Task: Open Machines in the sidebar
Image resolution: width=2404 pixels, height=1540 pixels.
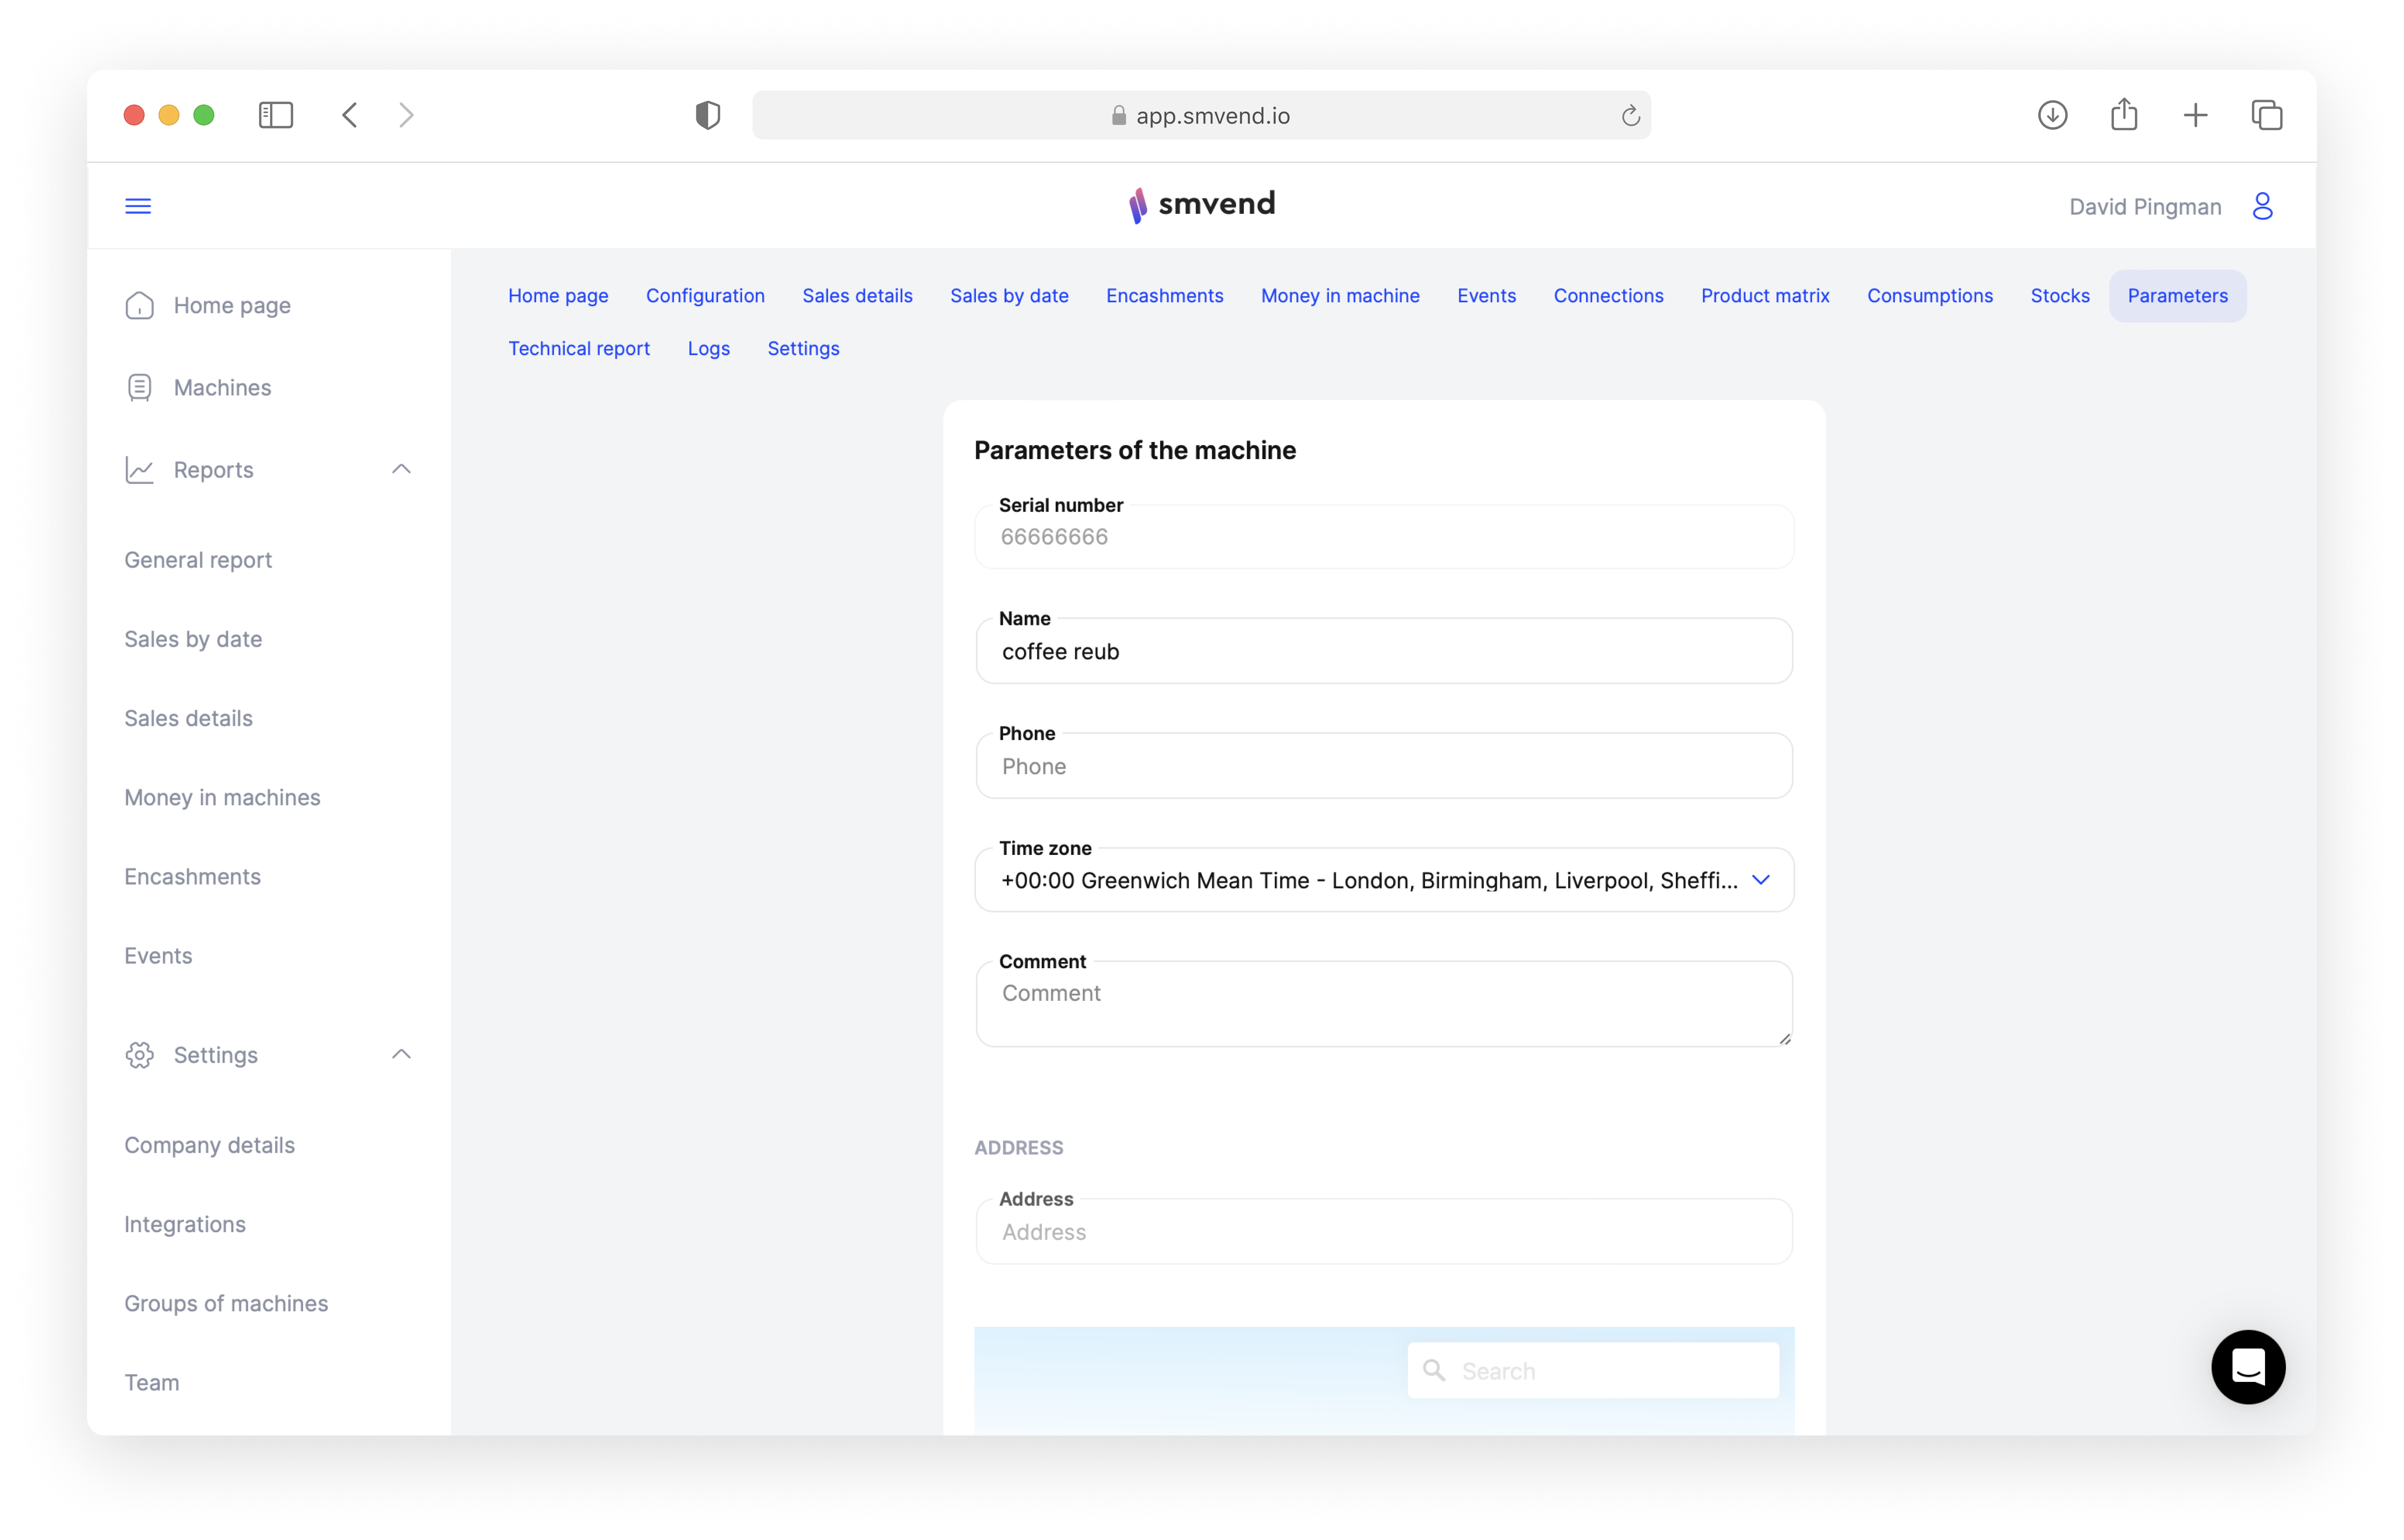Action: point(222,387)
